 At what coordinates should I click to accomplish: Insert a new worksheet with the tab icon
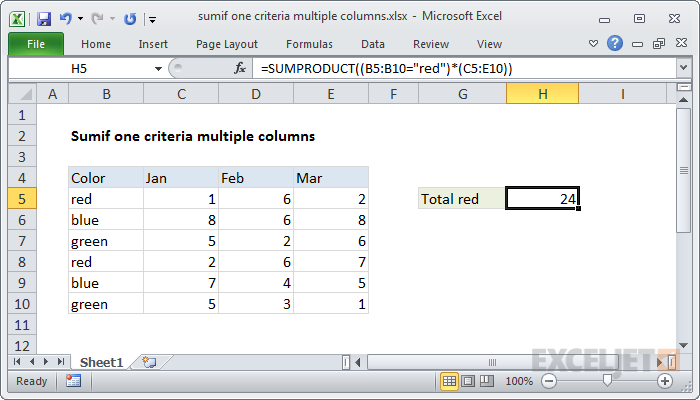(x=149, y=362)
